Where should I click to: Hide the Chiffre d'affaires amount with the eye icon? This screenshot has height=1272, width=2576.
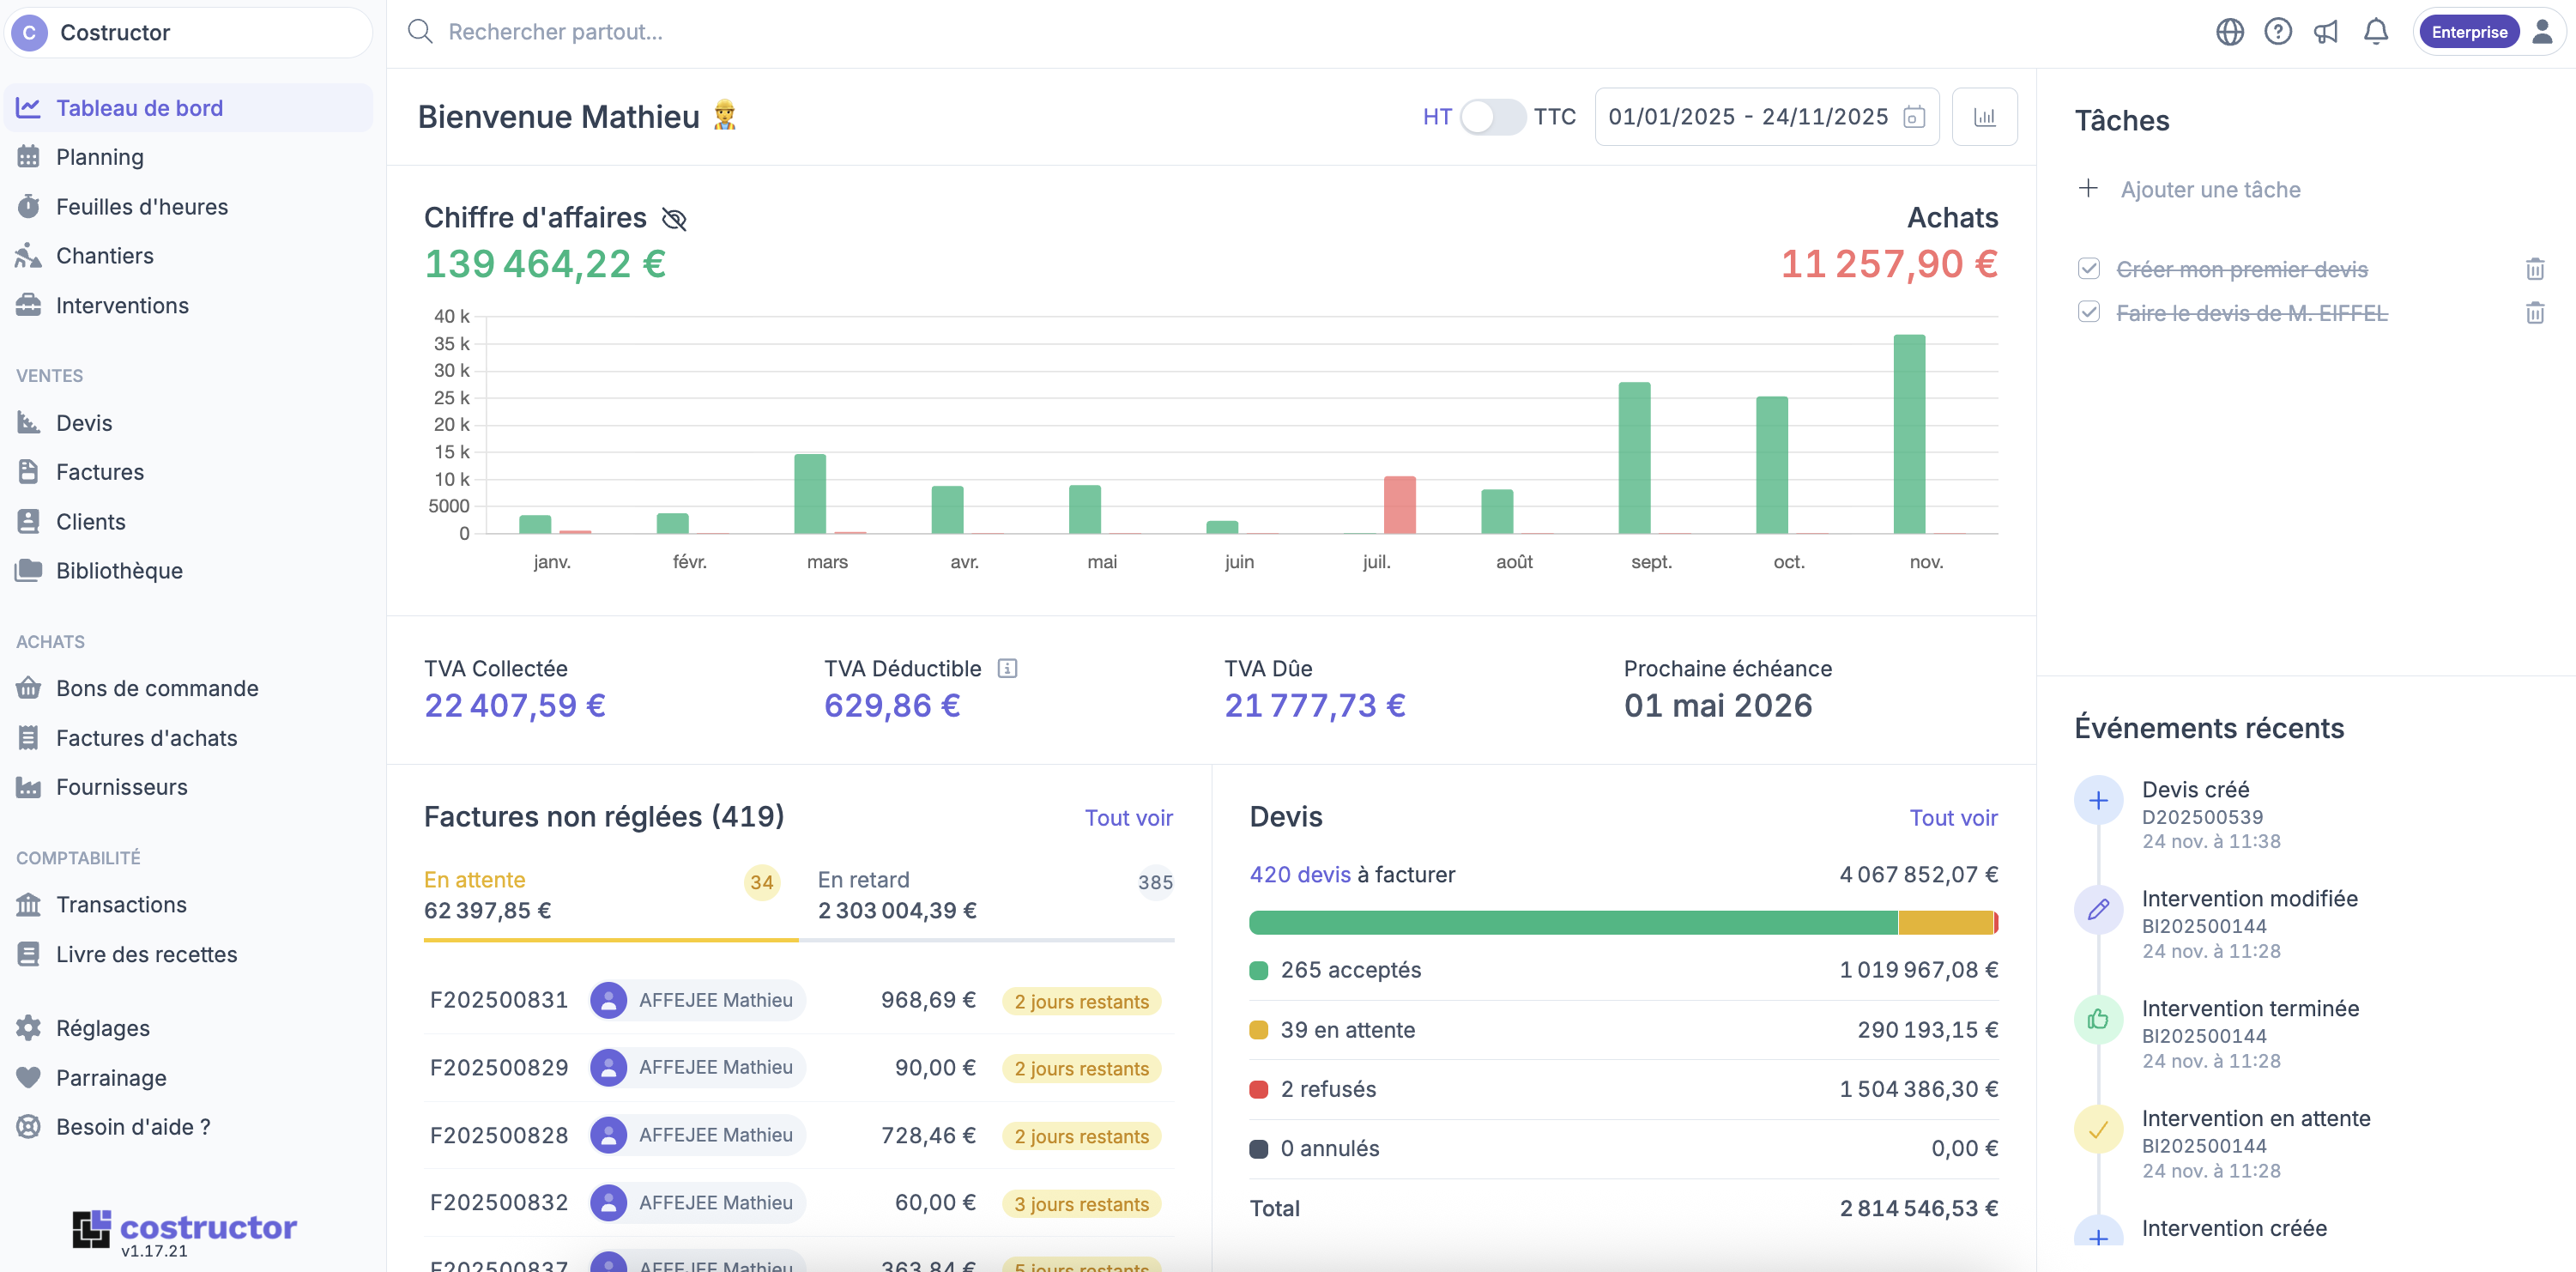click(674, 219)
